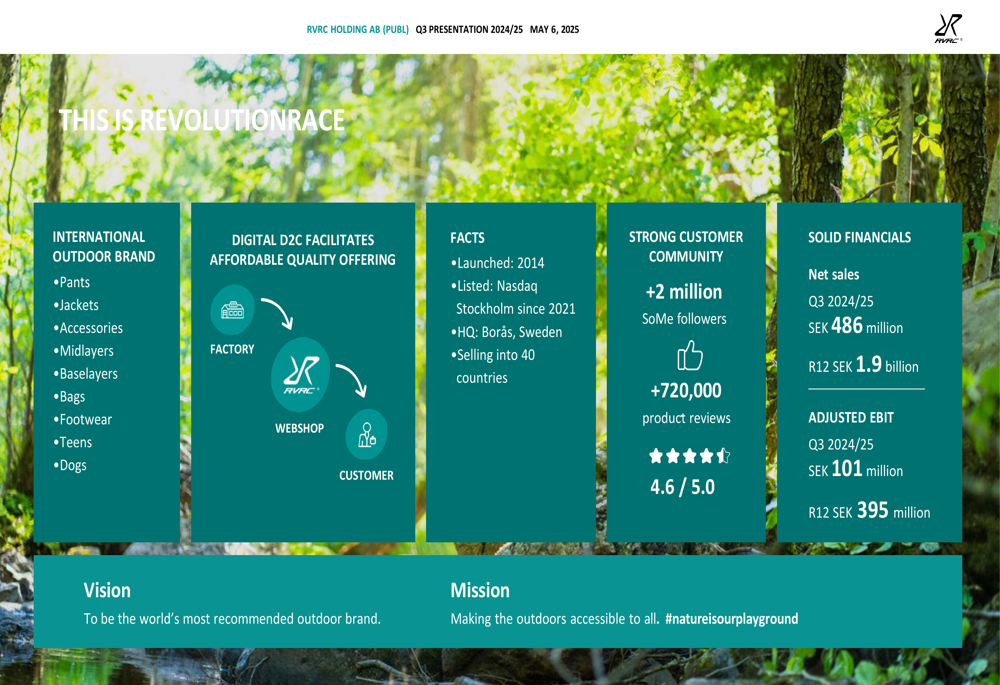Click the '+2 million' figure

click(x=684, y=292)
